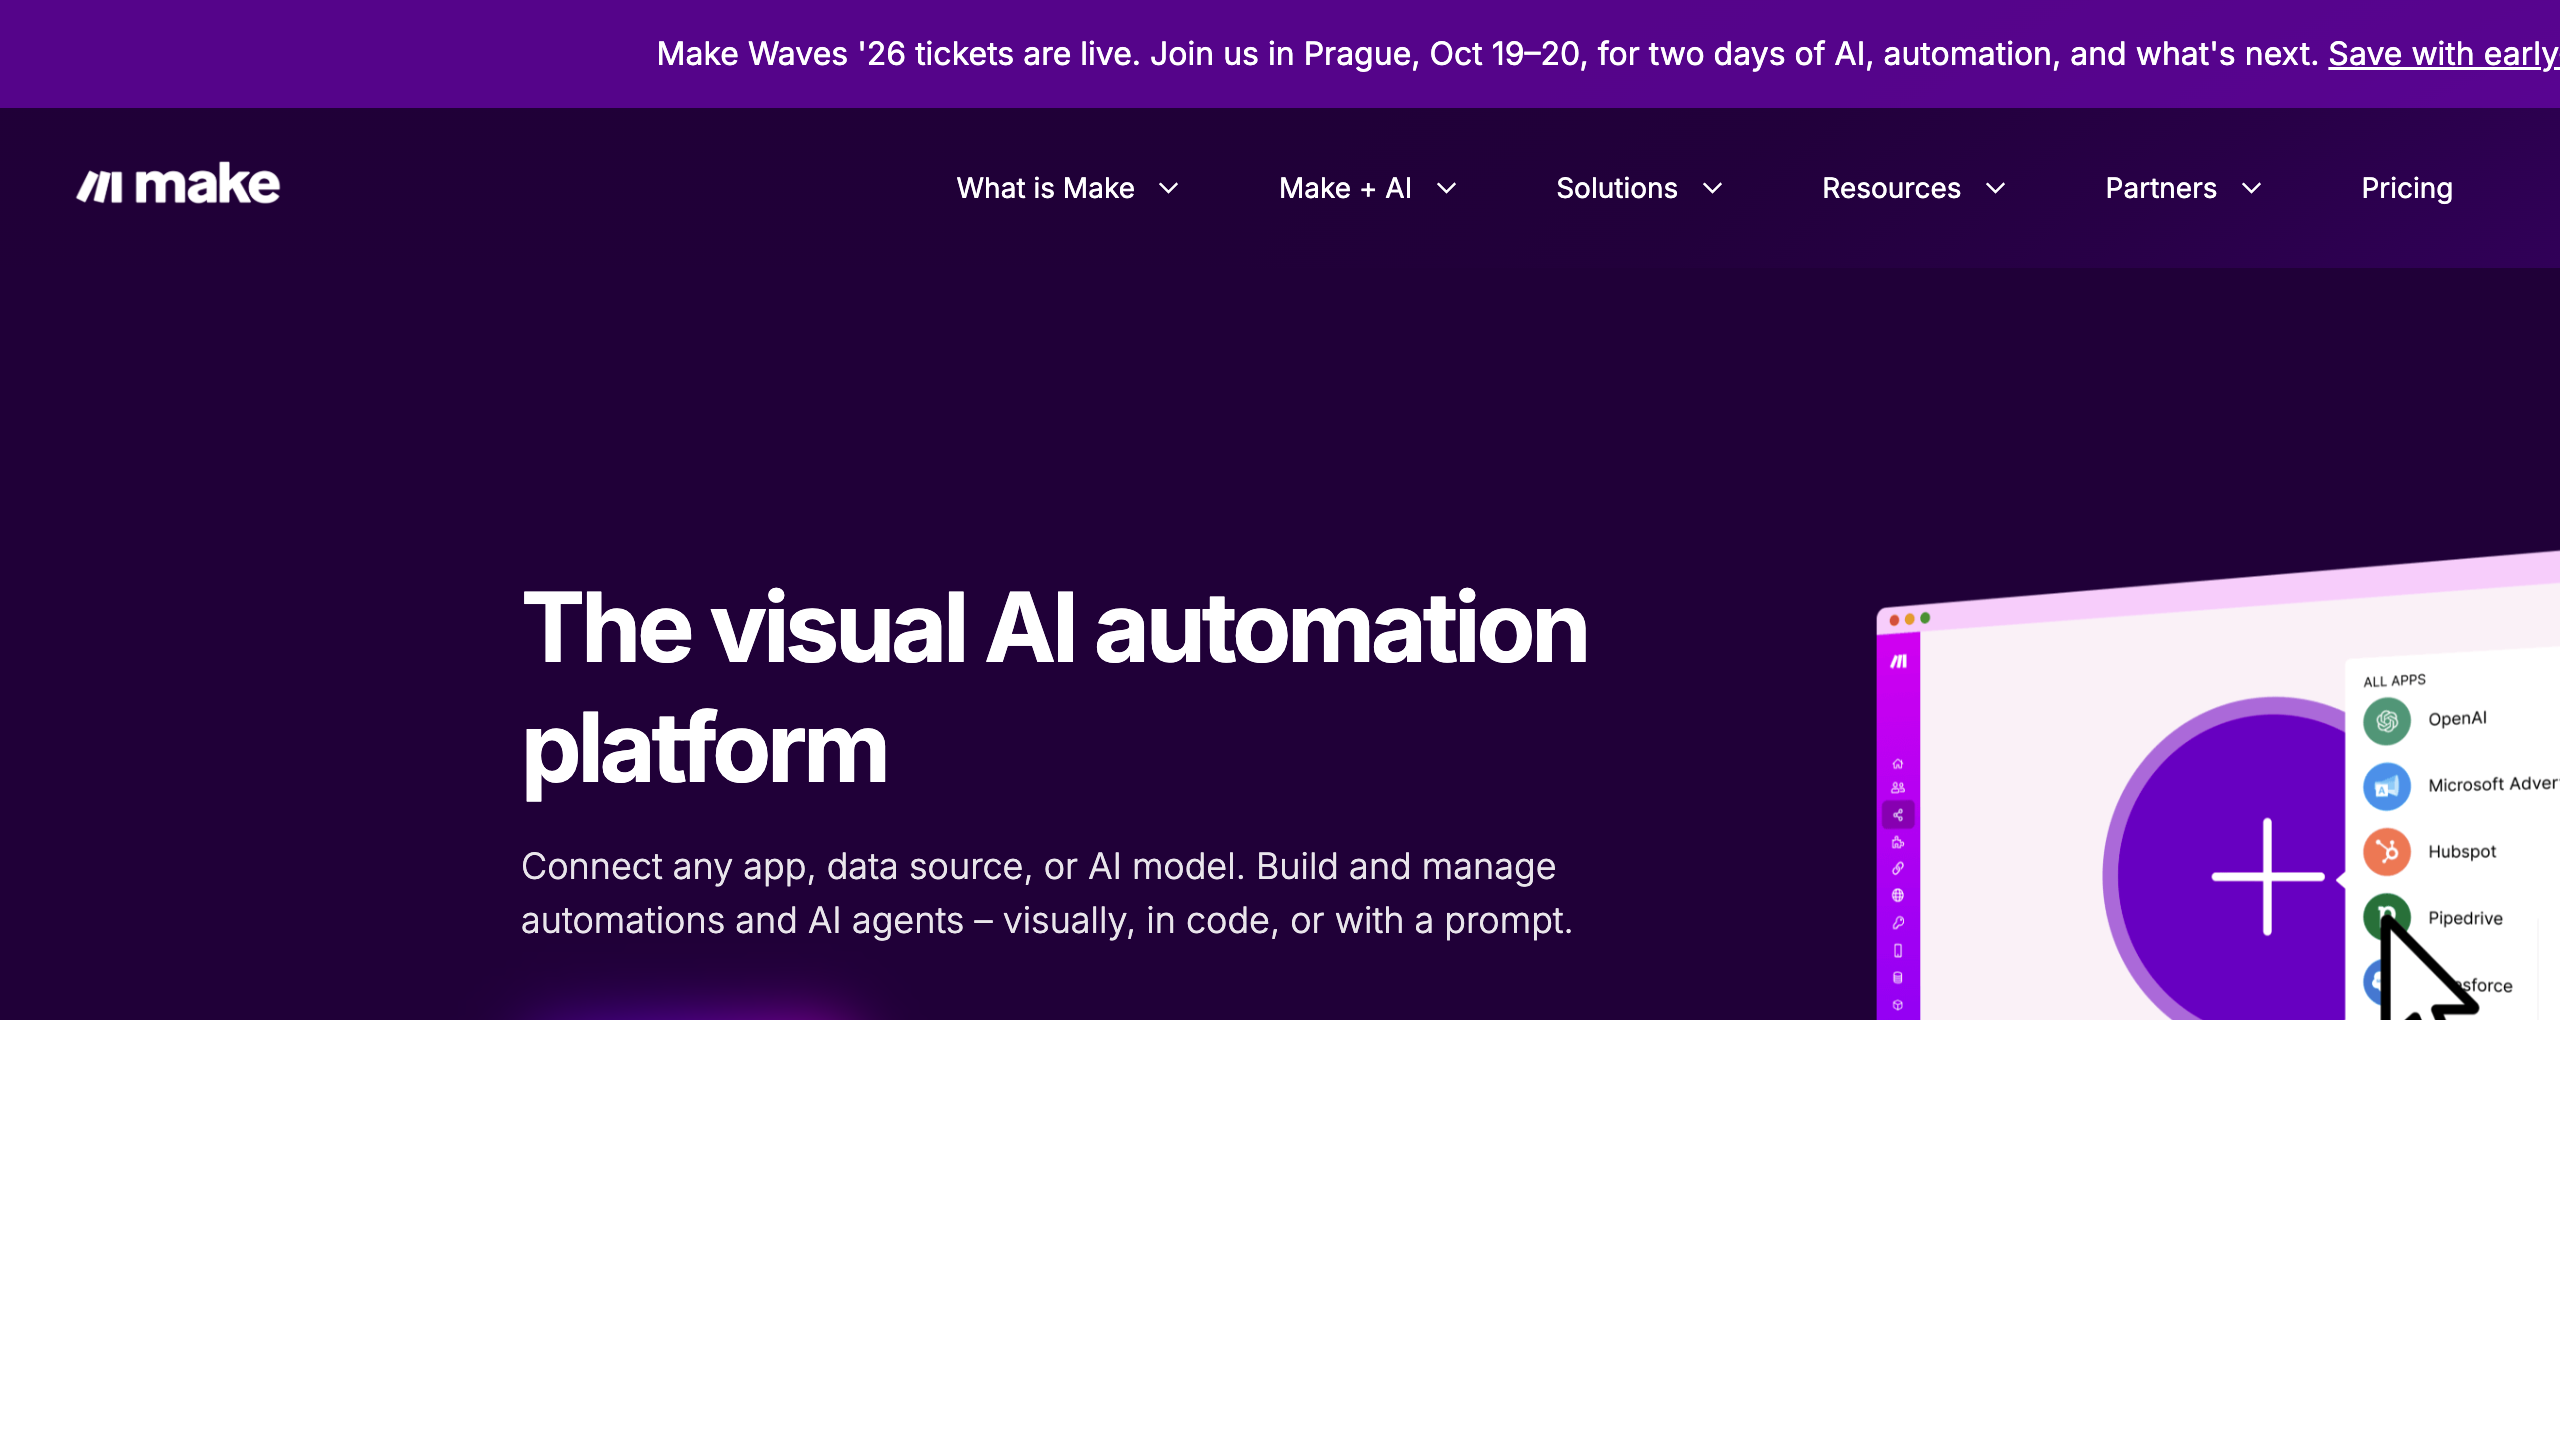The image size is (2560, 1440).
Task: Open the home icon in mockup sidebar
Action: click(x=1897, y=764)
